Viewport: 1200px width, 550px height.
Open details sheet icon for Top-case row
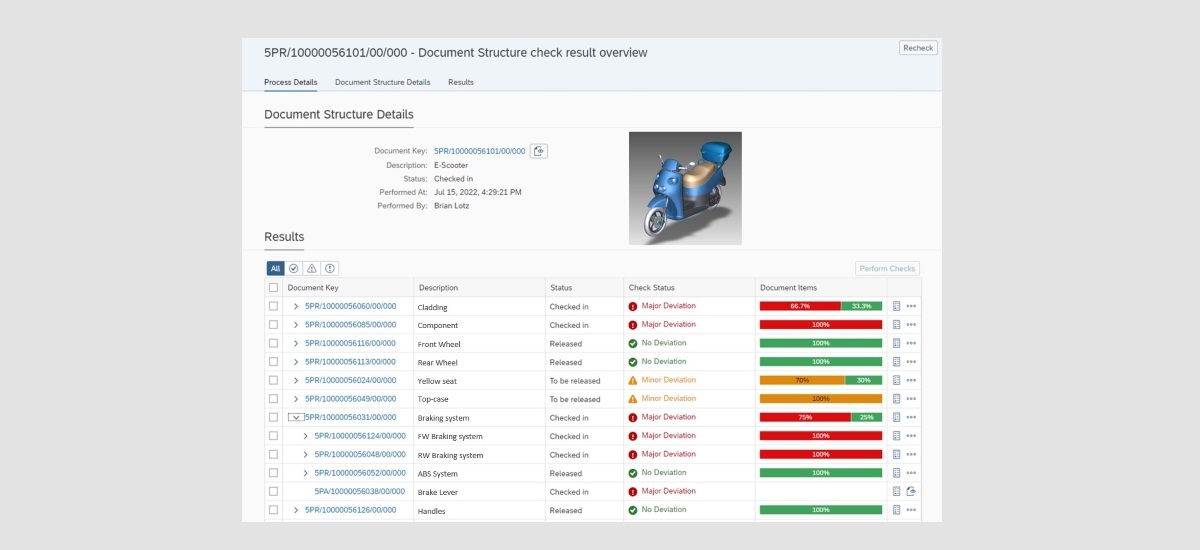click(x=897, y=399)
